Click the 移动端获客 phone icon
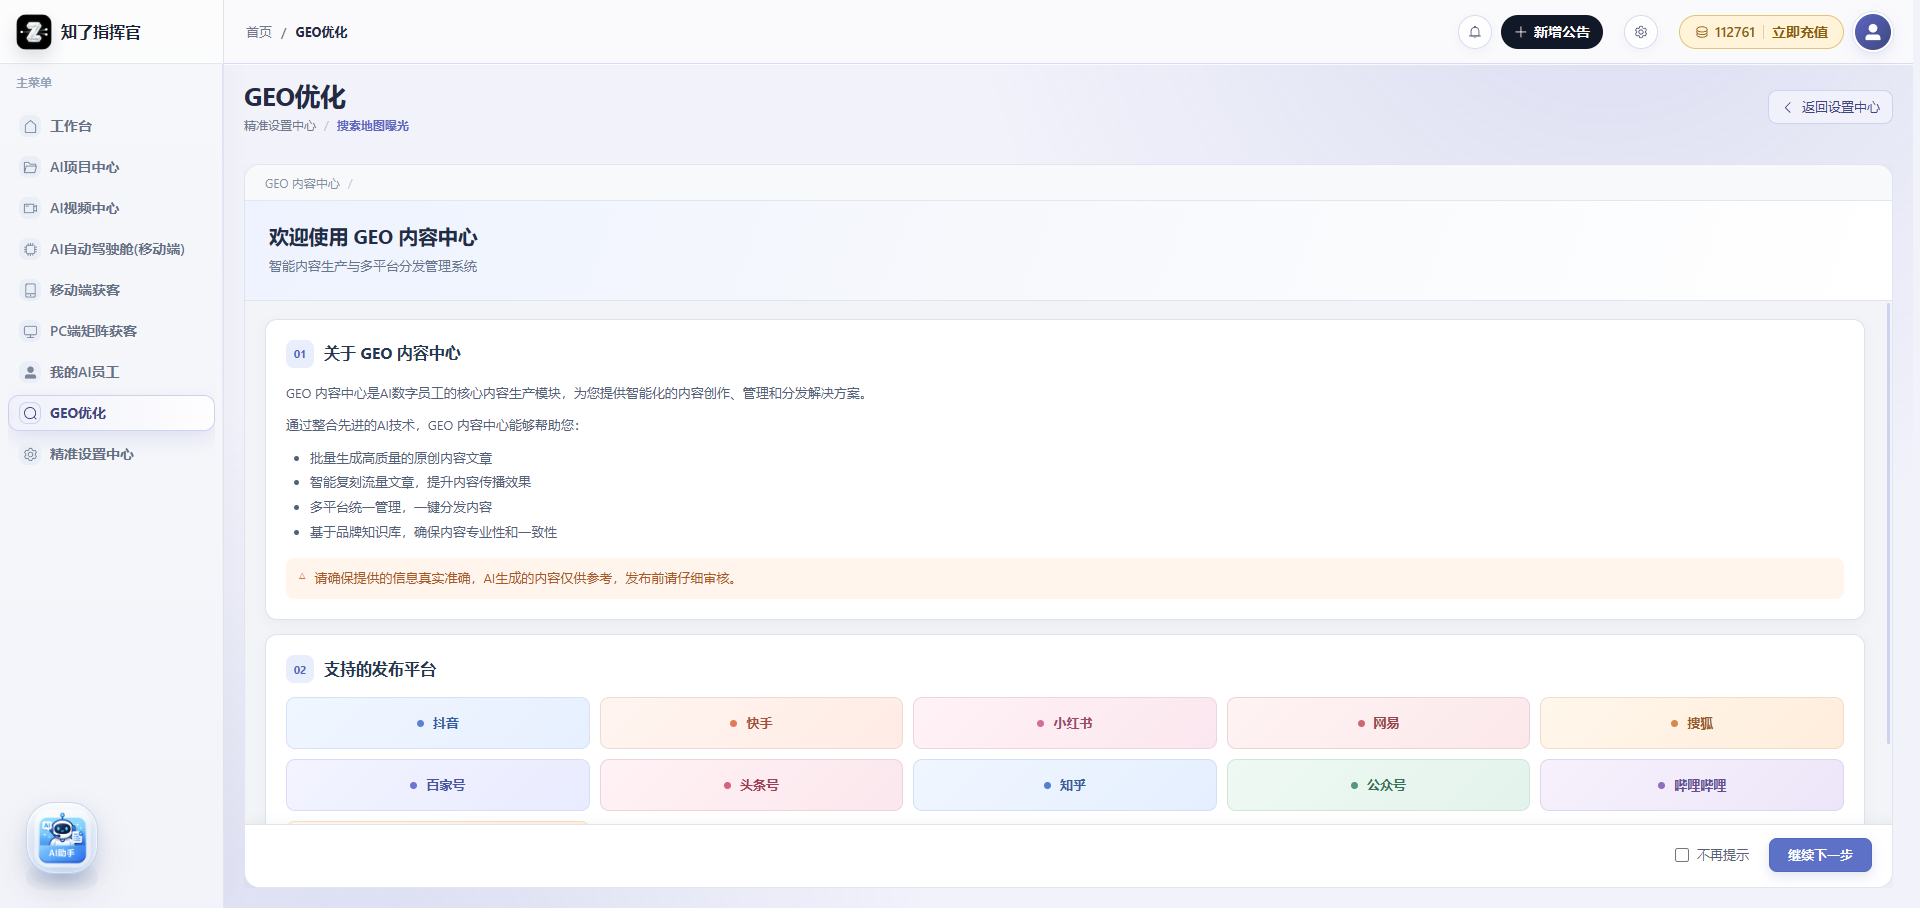 click(31, 290)
